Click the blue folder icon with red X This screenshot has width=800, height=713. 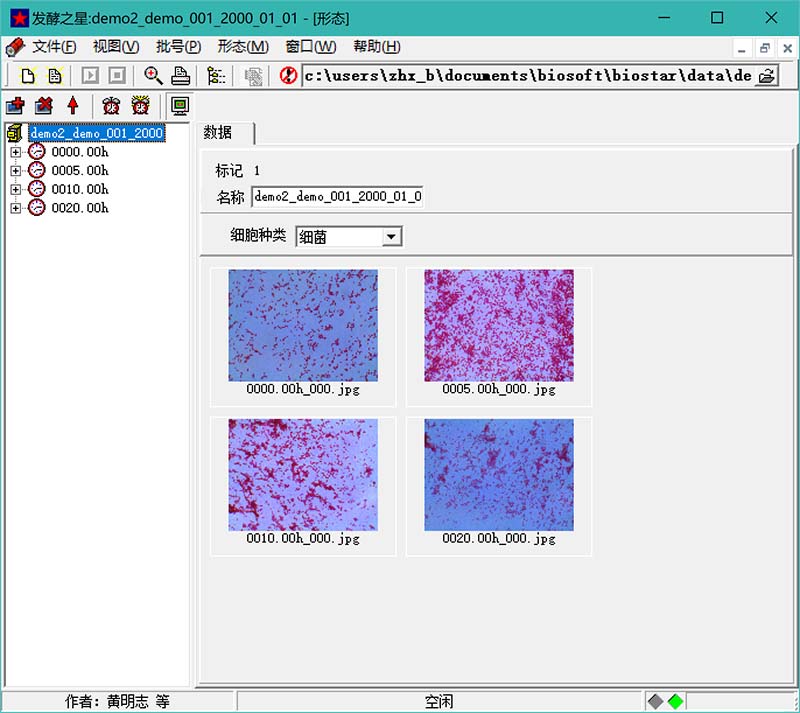[x=44, y=106]
